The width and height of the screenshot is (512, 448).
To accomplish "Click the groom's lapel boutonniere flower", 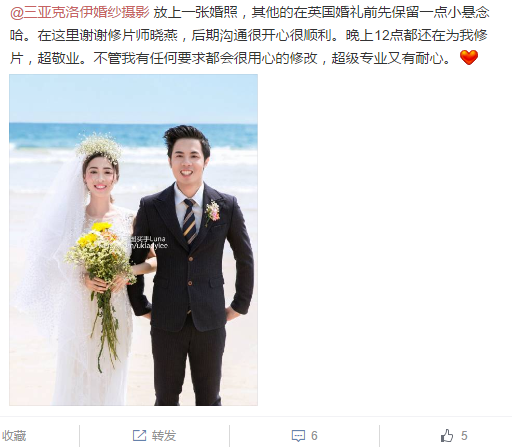I will (x=212, y=212).
